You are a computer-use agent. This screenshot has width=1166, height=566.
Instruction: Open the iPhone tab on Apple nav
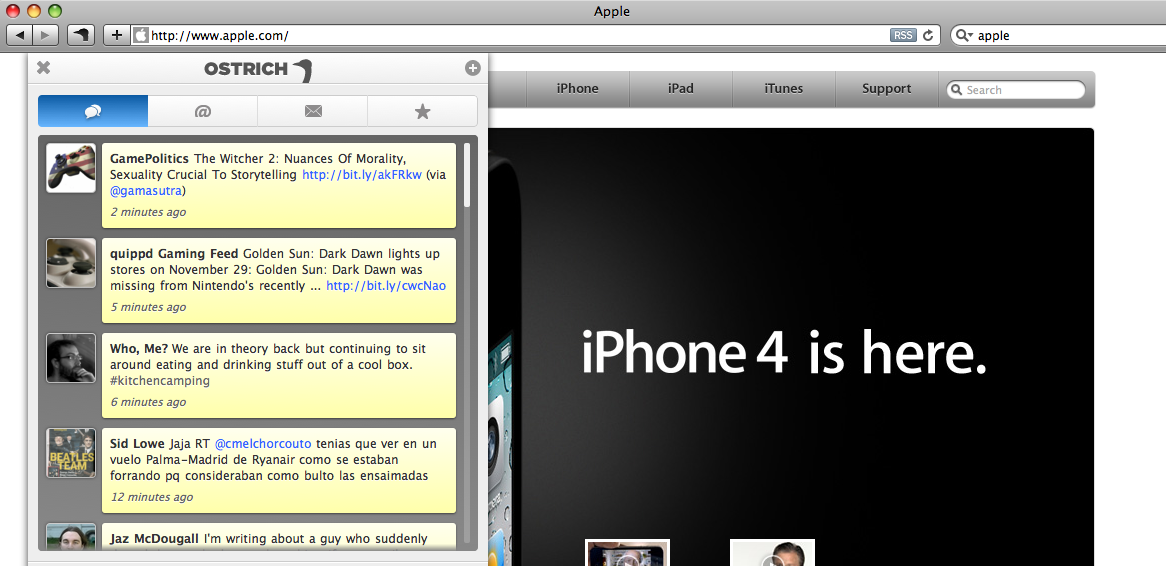coord(578,89)
